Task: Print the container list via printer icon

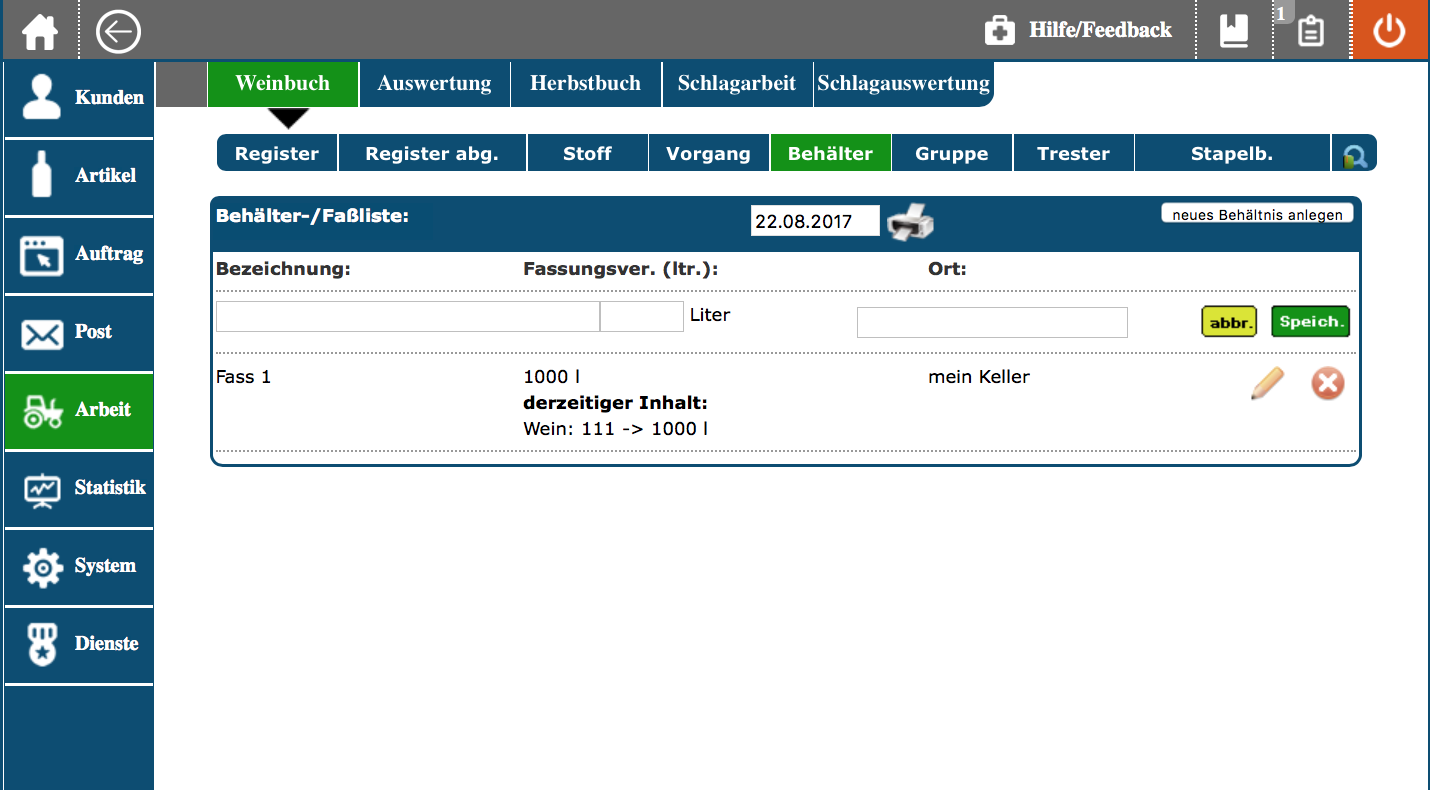Action: coord(910,221)
